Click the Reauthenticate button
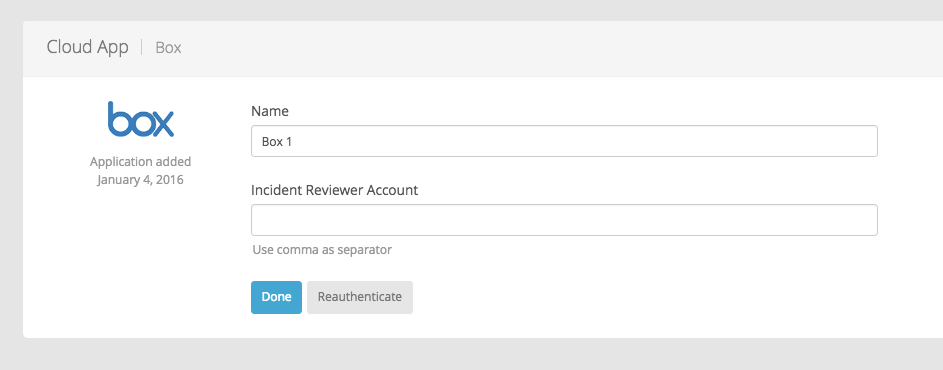This screenshot has height=370, width=943. tap(360, 297)
